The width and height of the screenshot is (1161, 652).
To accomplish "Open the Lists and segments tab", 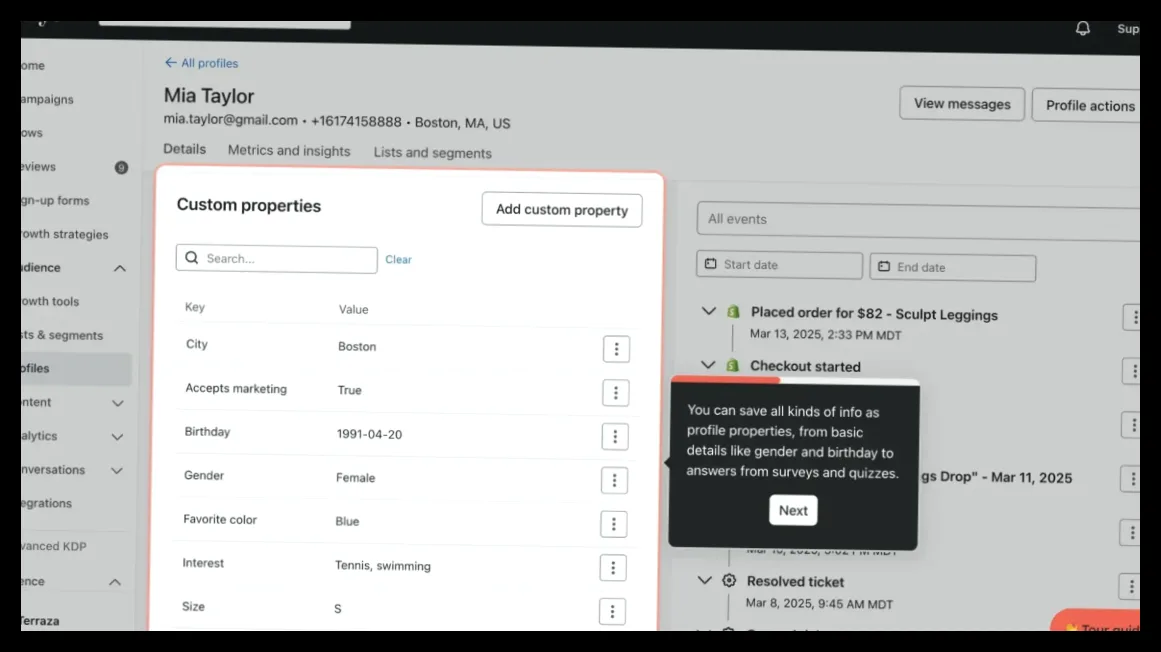I will click(432, 152).
